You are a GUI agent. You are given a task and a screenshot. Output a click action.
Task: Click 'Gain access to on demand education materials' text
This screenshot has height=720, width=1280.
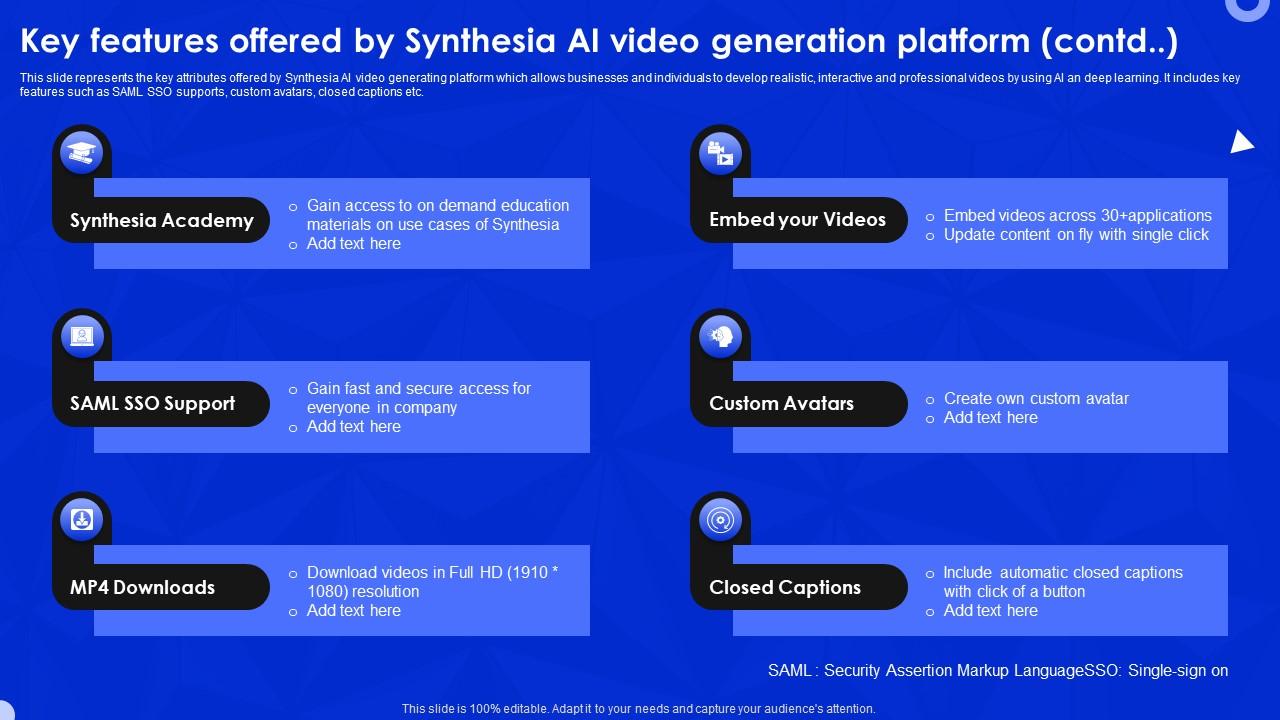click(x=438, y=215)
